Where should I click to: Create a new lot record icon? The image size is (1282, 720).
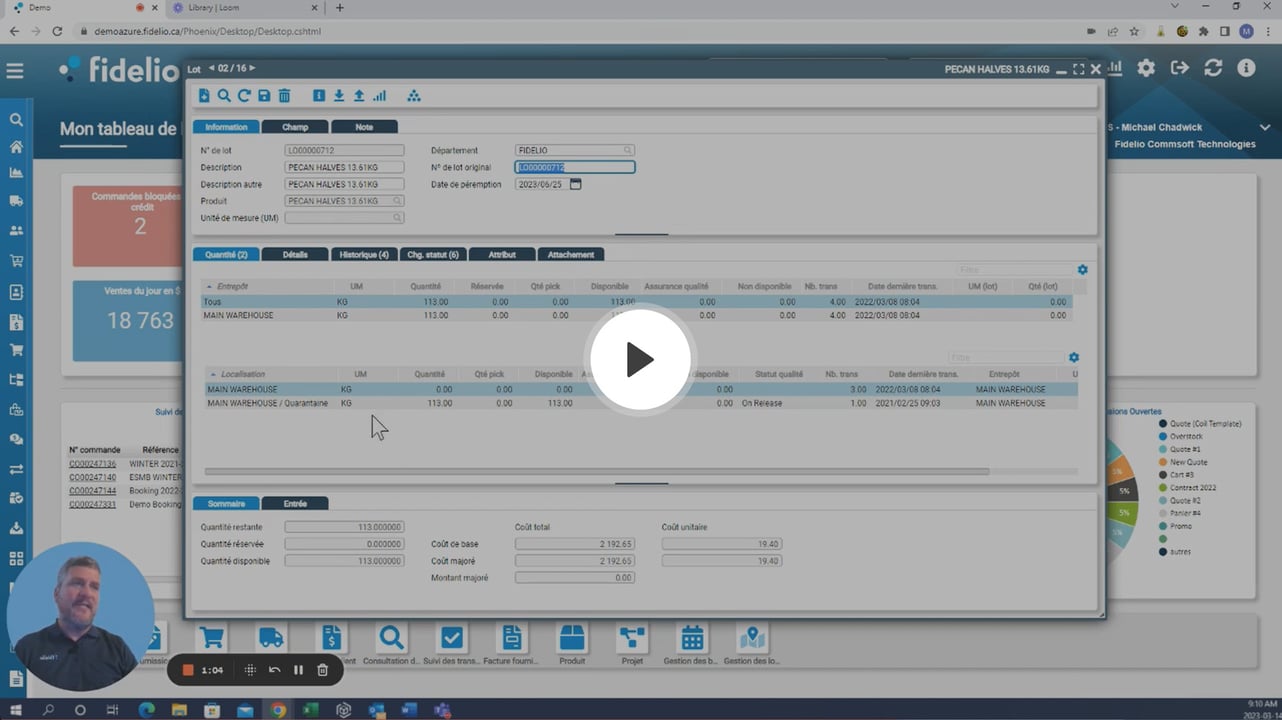tap(204, 96)
